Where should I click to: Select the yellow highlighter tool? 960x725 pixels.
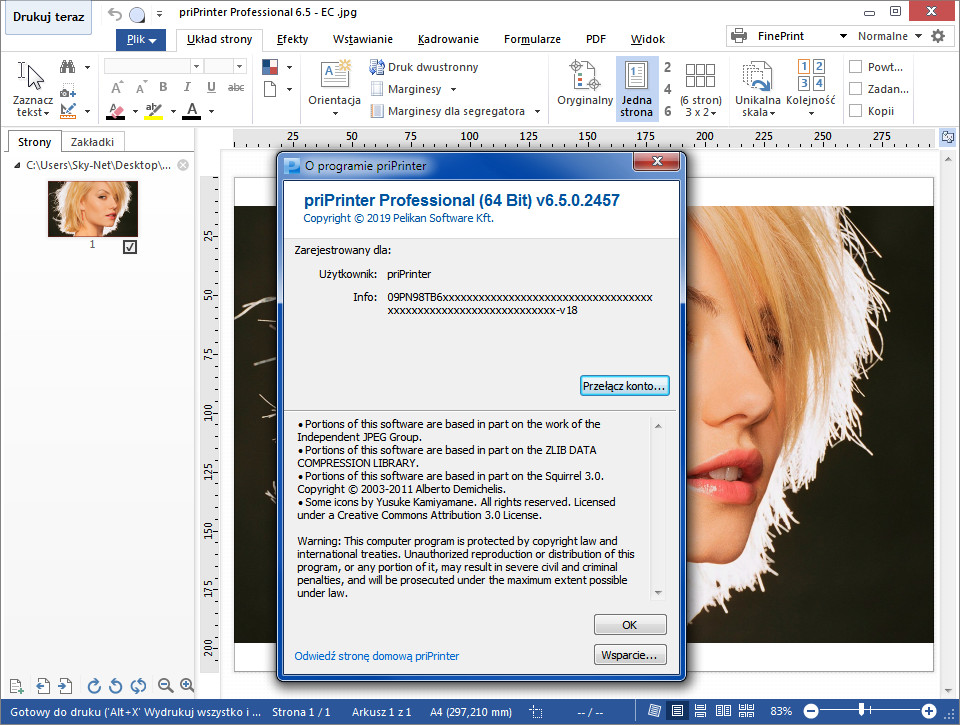tap(153, 111)
